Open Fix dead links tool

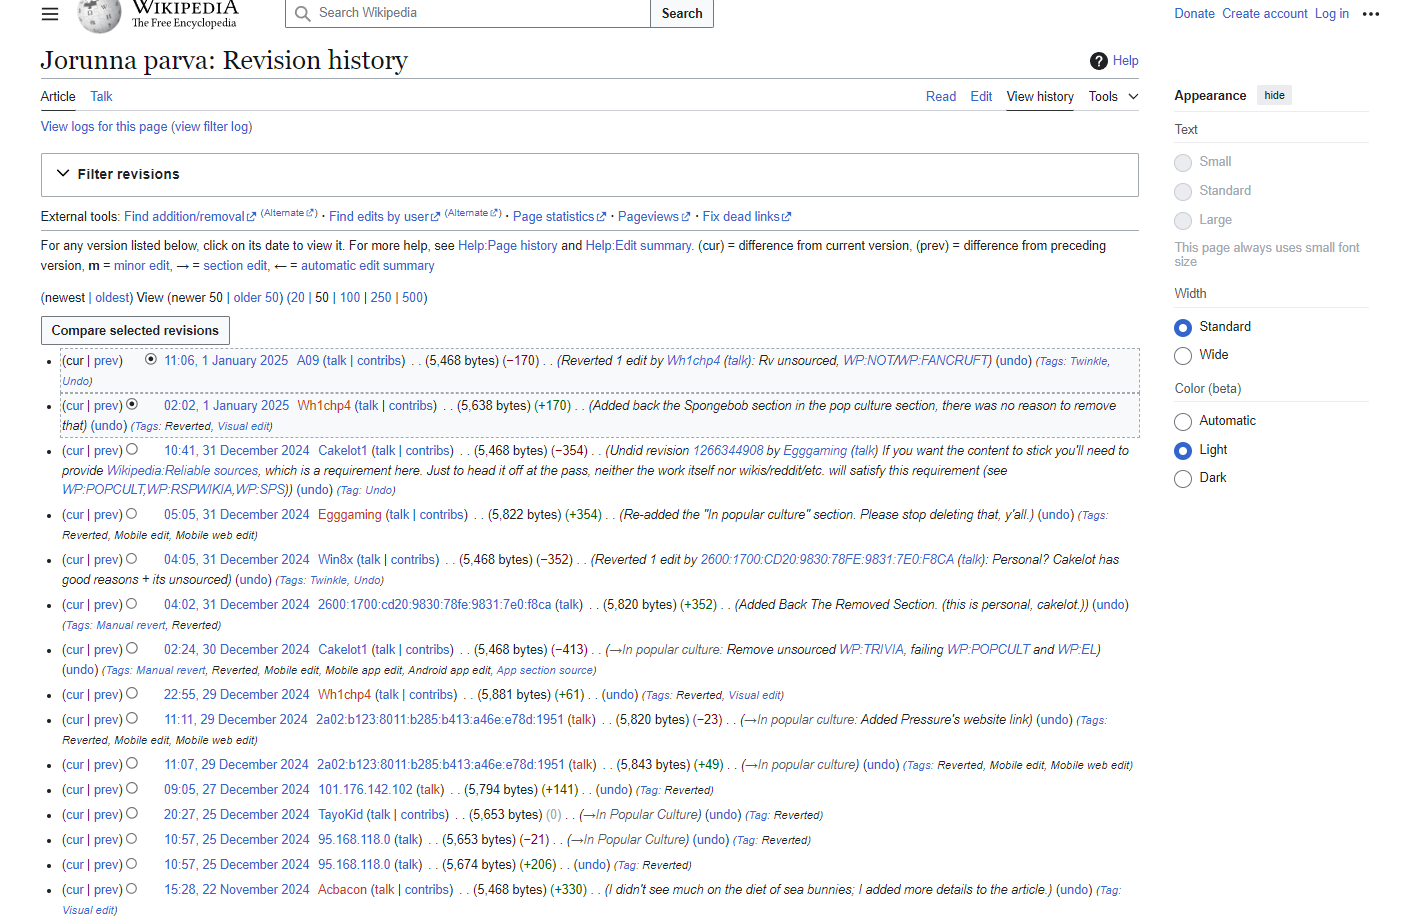(x=747, y=216)
